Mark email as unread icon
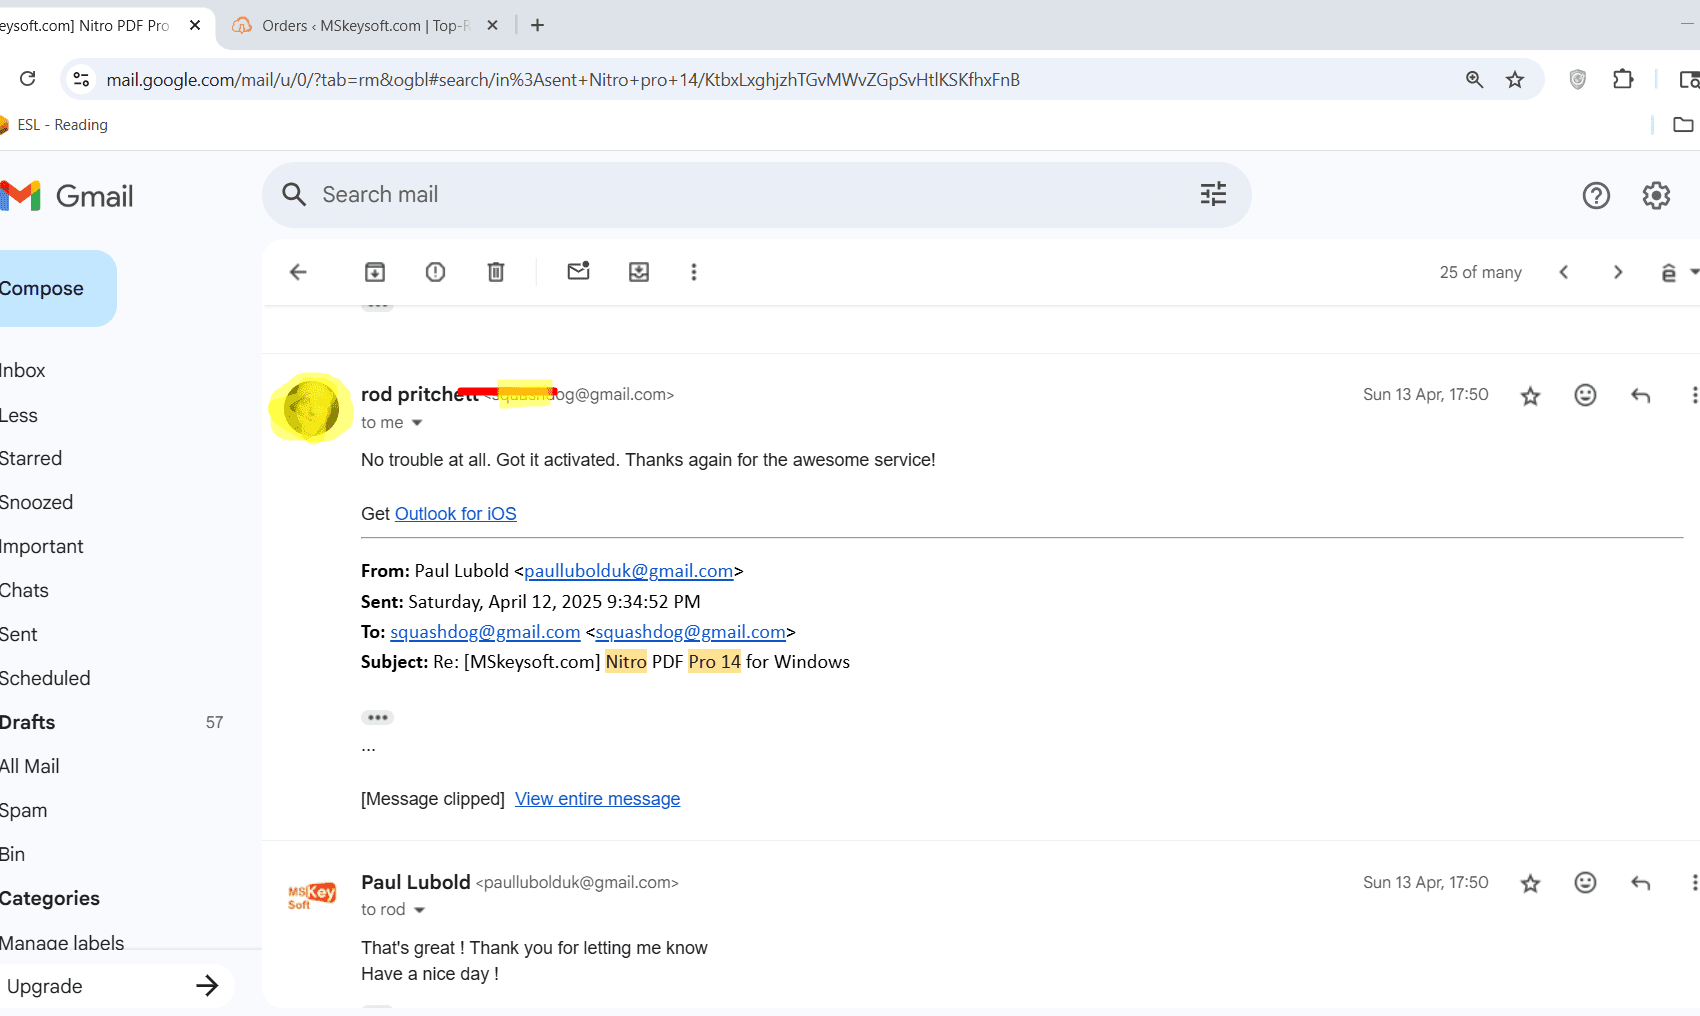 (x=578, y=271)
